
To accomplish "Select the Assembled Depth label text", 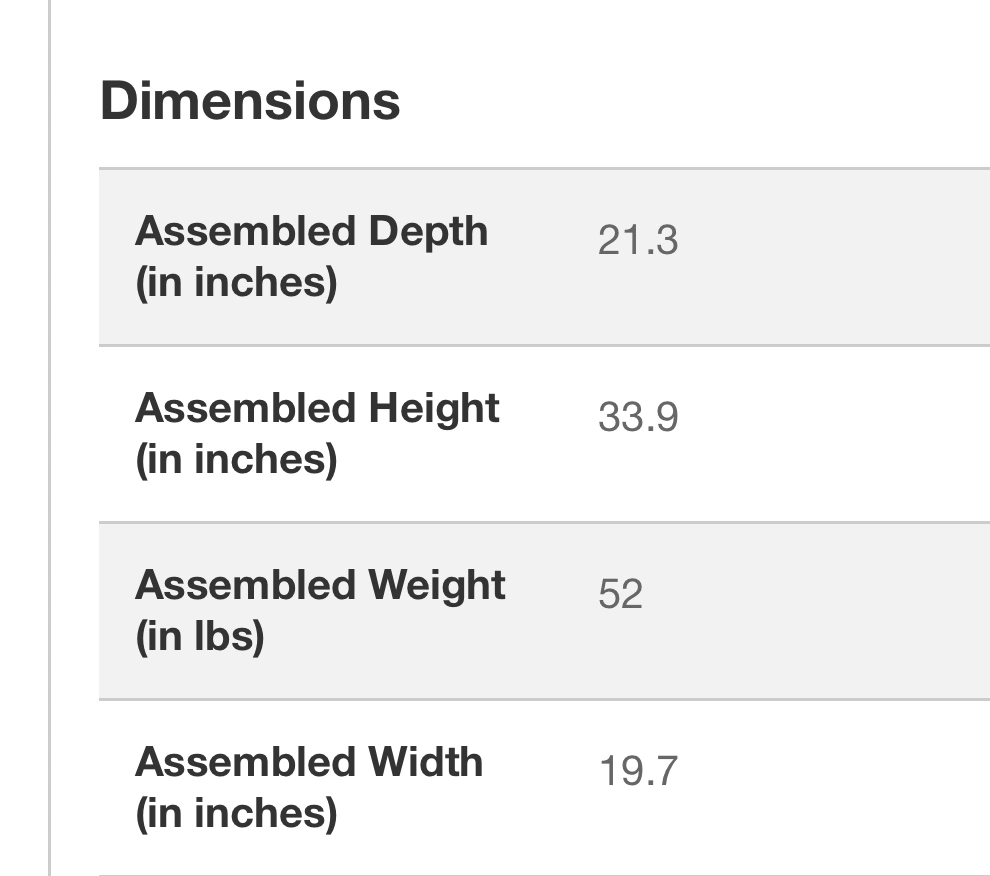I will (311, 232).
